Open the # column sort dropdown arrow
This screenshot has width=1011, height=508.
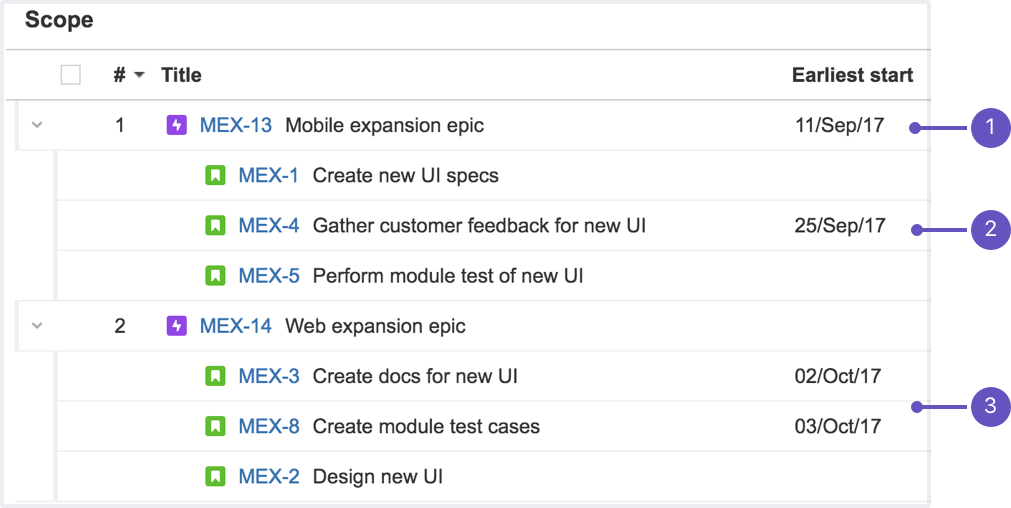coord(139,75)
